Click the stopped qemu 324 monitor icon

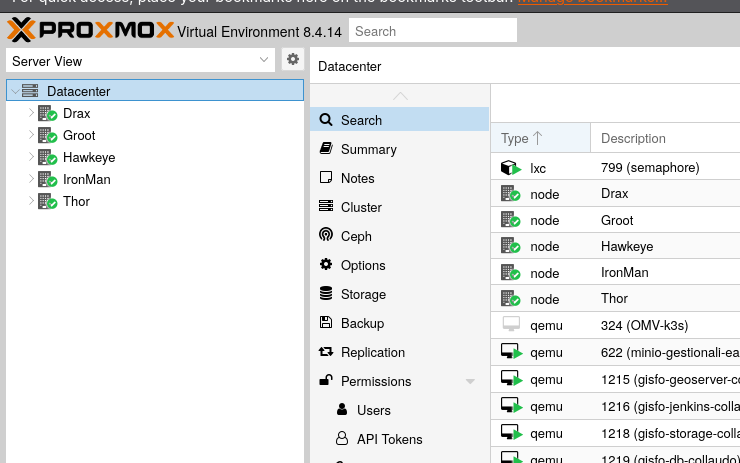pyautogui.click(x=511, y=325)
